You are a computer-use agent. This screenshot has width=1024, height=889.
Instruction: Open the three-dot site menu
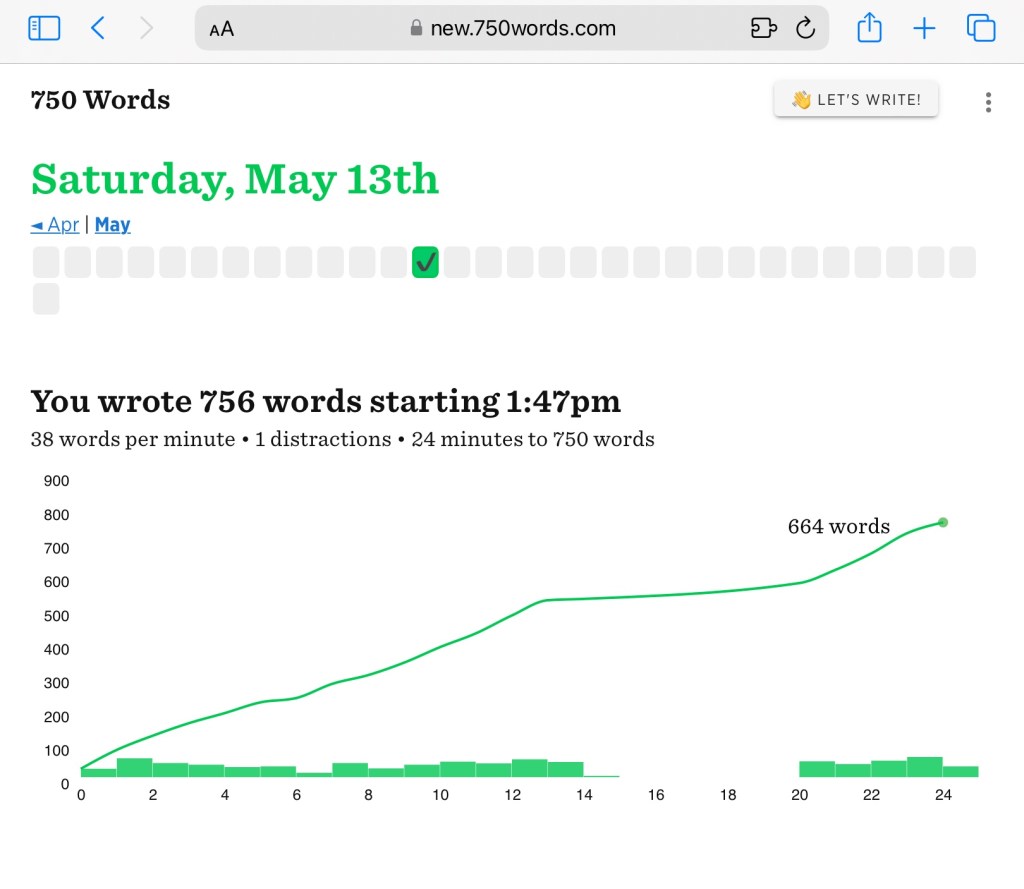click(x=988, y=102)
